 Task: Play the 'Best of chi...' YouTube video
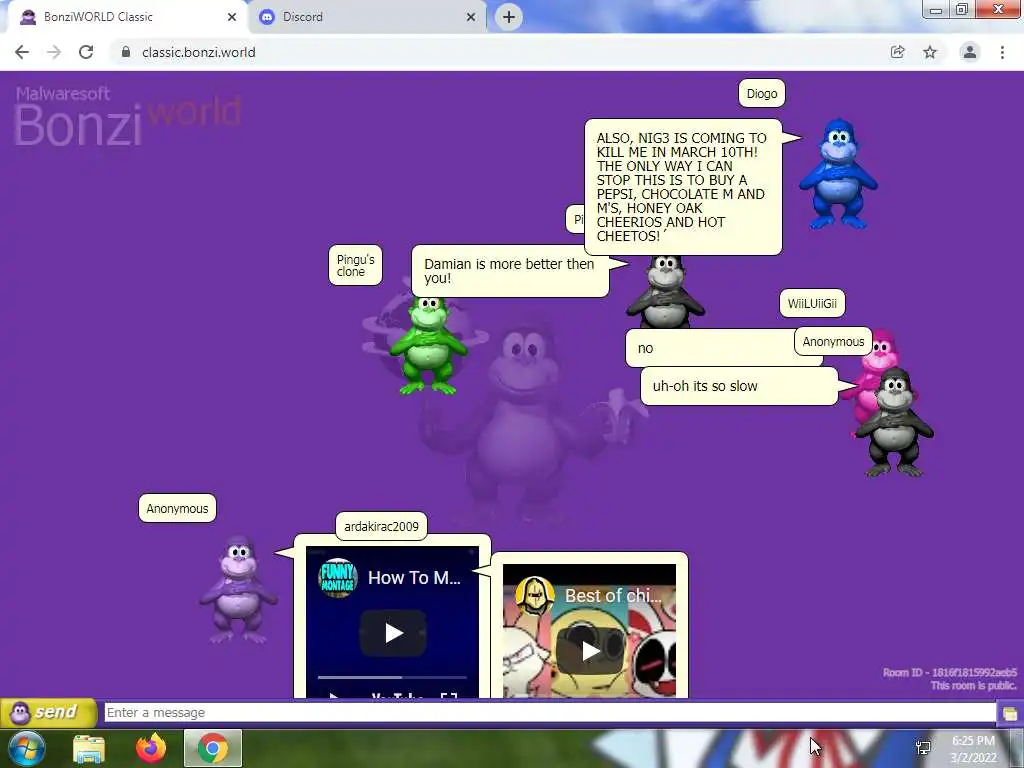pyautogui.click(x=589, y=650)
